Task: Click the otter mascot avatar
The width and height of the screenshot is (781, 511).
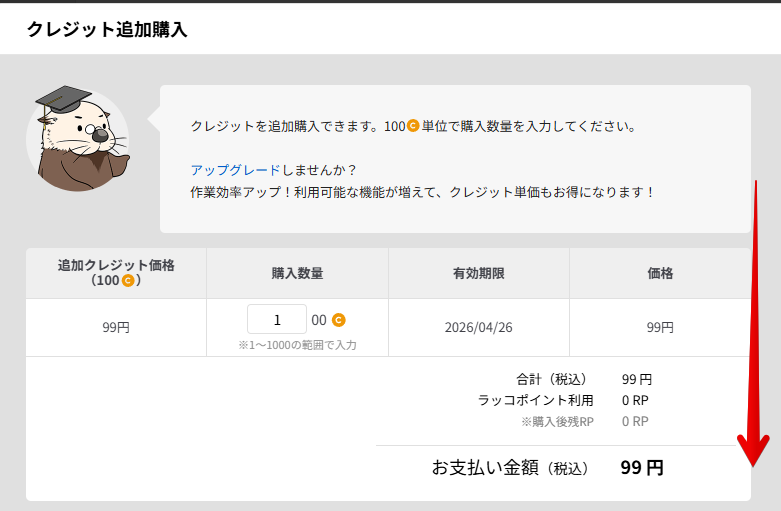Action: 78,138
